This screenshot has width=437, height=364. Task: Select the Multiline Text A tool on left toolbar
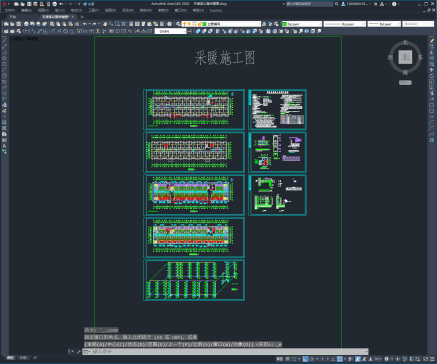coord(4,146)
